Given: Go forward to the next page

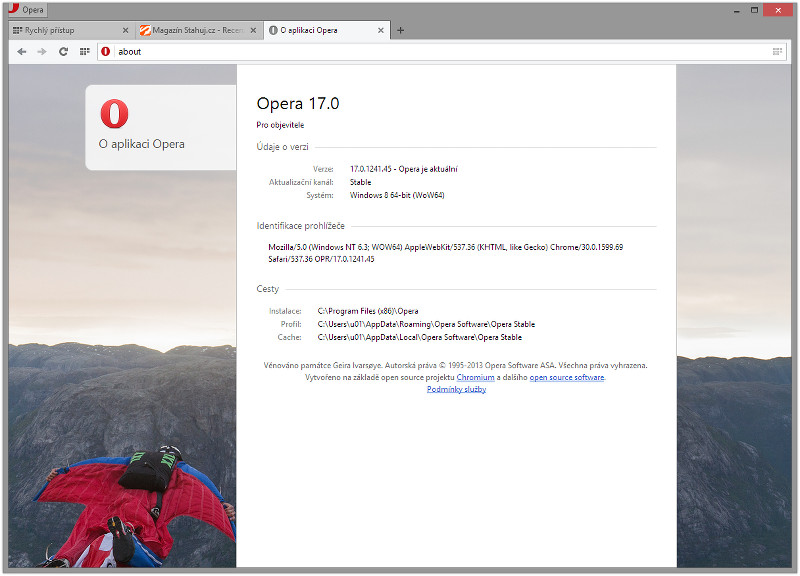Looking at the screenshot, I should click(42, 52).
